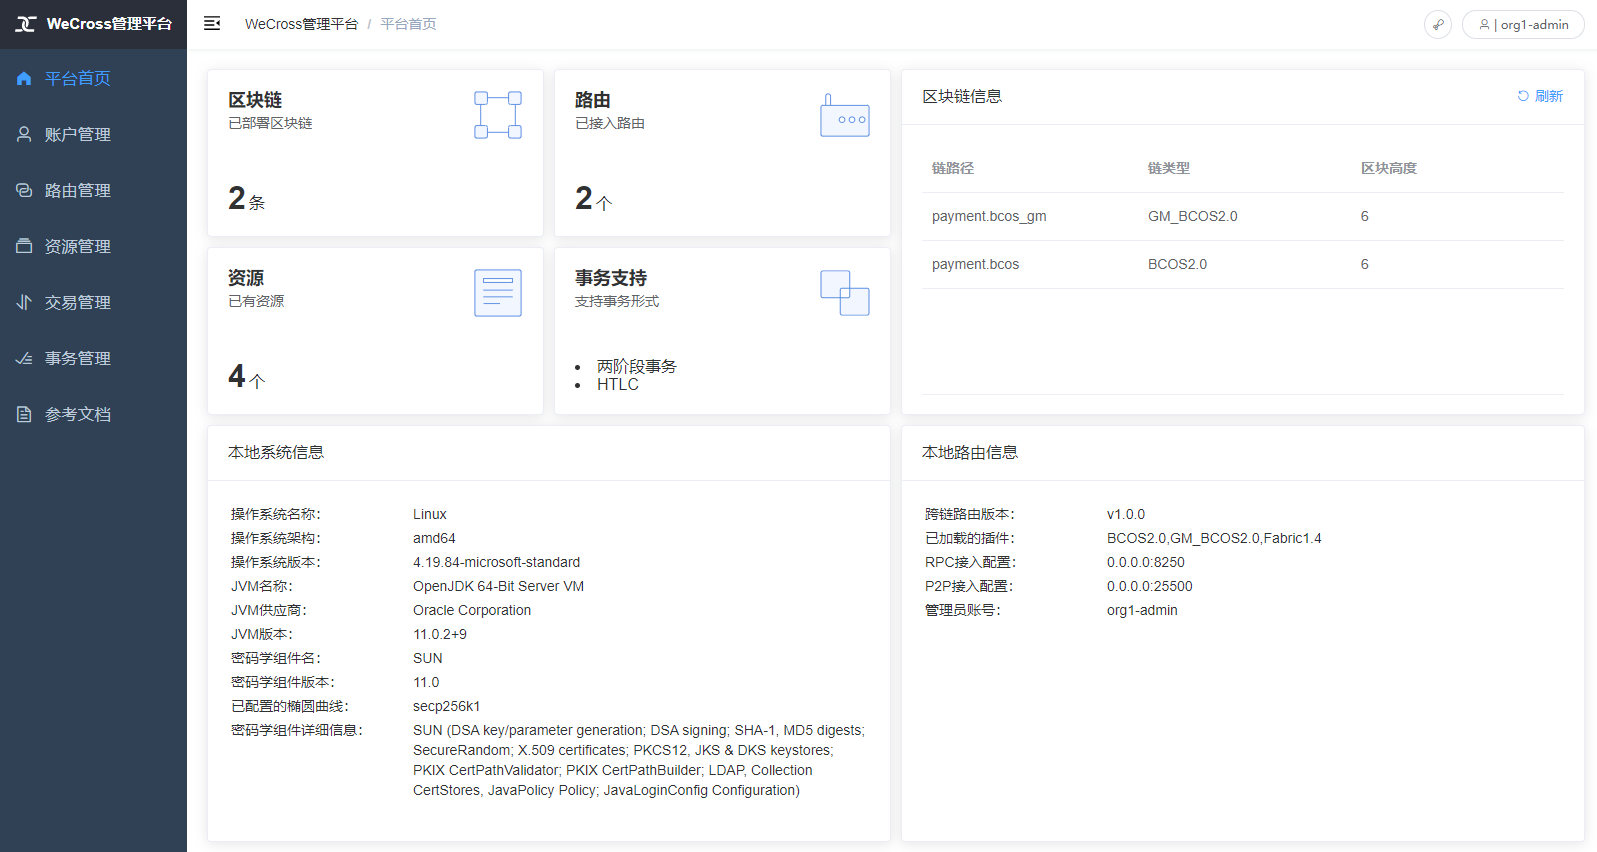Click the 已有资源 subtitle
Image resolution: width=1597 pixels, height=852 pixels.
(256, 301)
